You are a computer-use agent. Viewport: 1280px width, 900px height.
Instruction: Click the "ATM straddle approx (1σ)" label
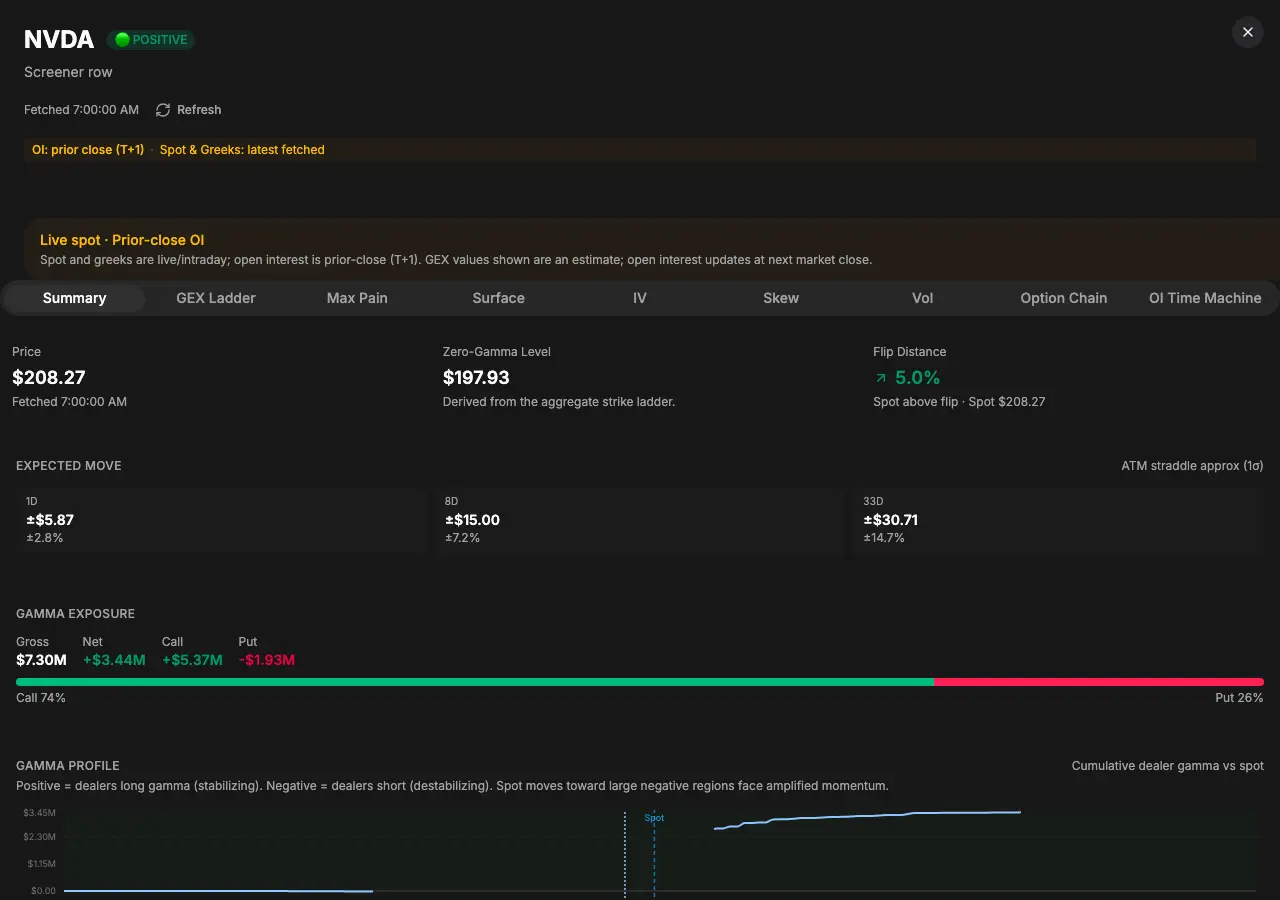pyautogui.click(x=1193, y=466)
